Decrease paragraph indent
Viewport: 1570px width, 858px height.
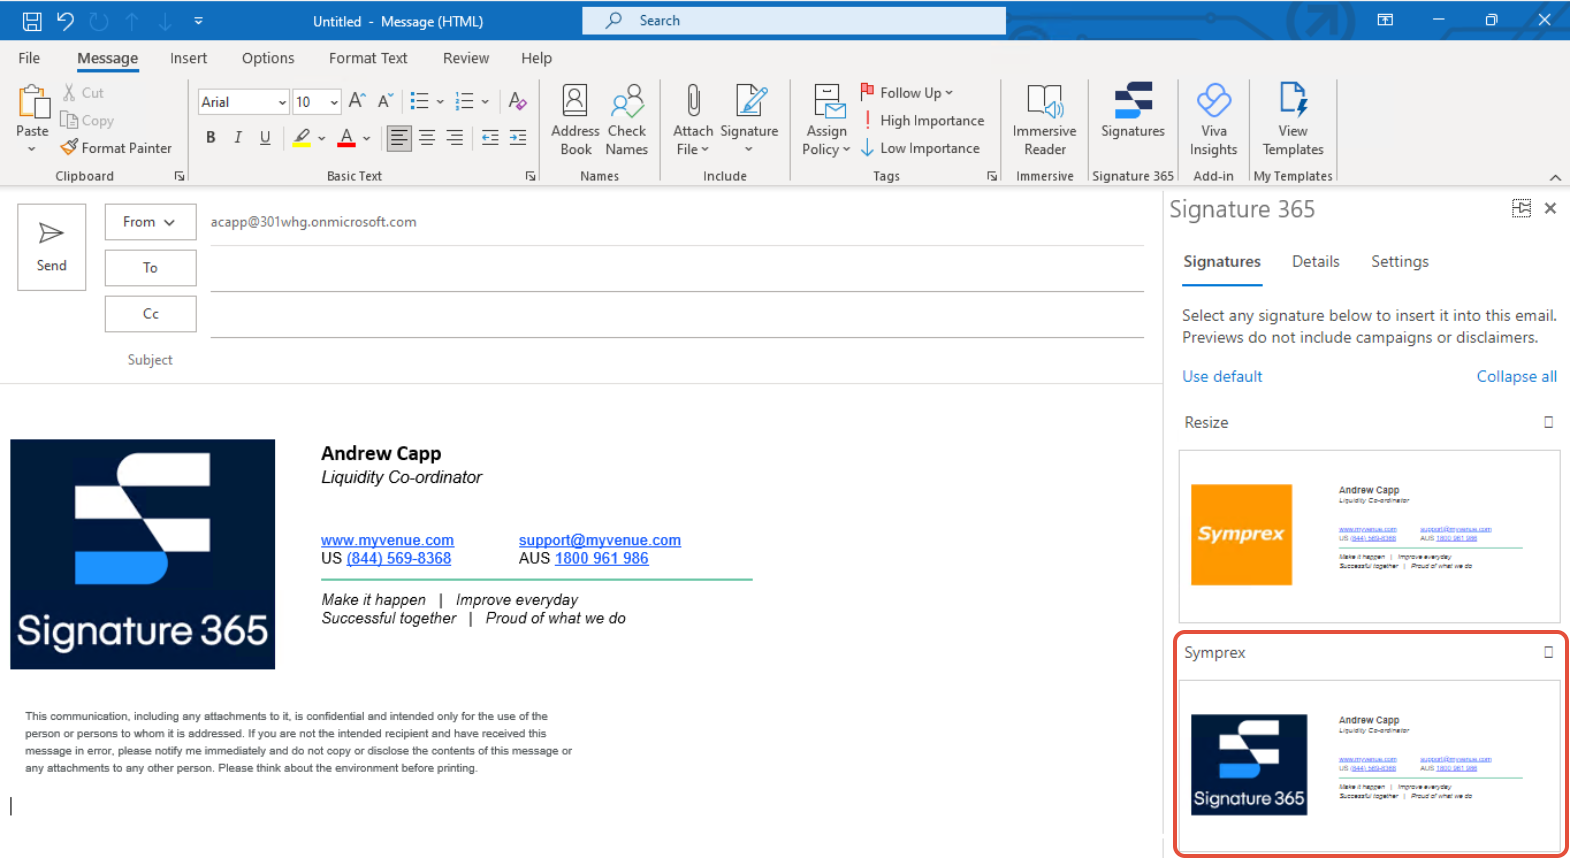tap(490, 138)
